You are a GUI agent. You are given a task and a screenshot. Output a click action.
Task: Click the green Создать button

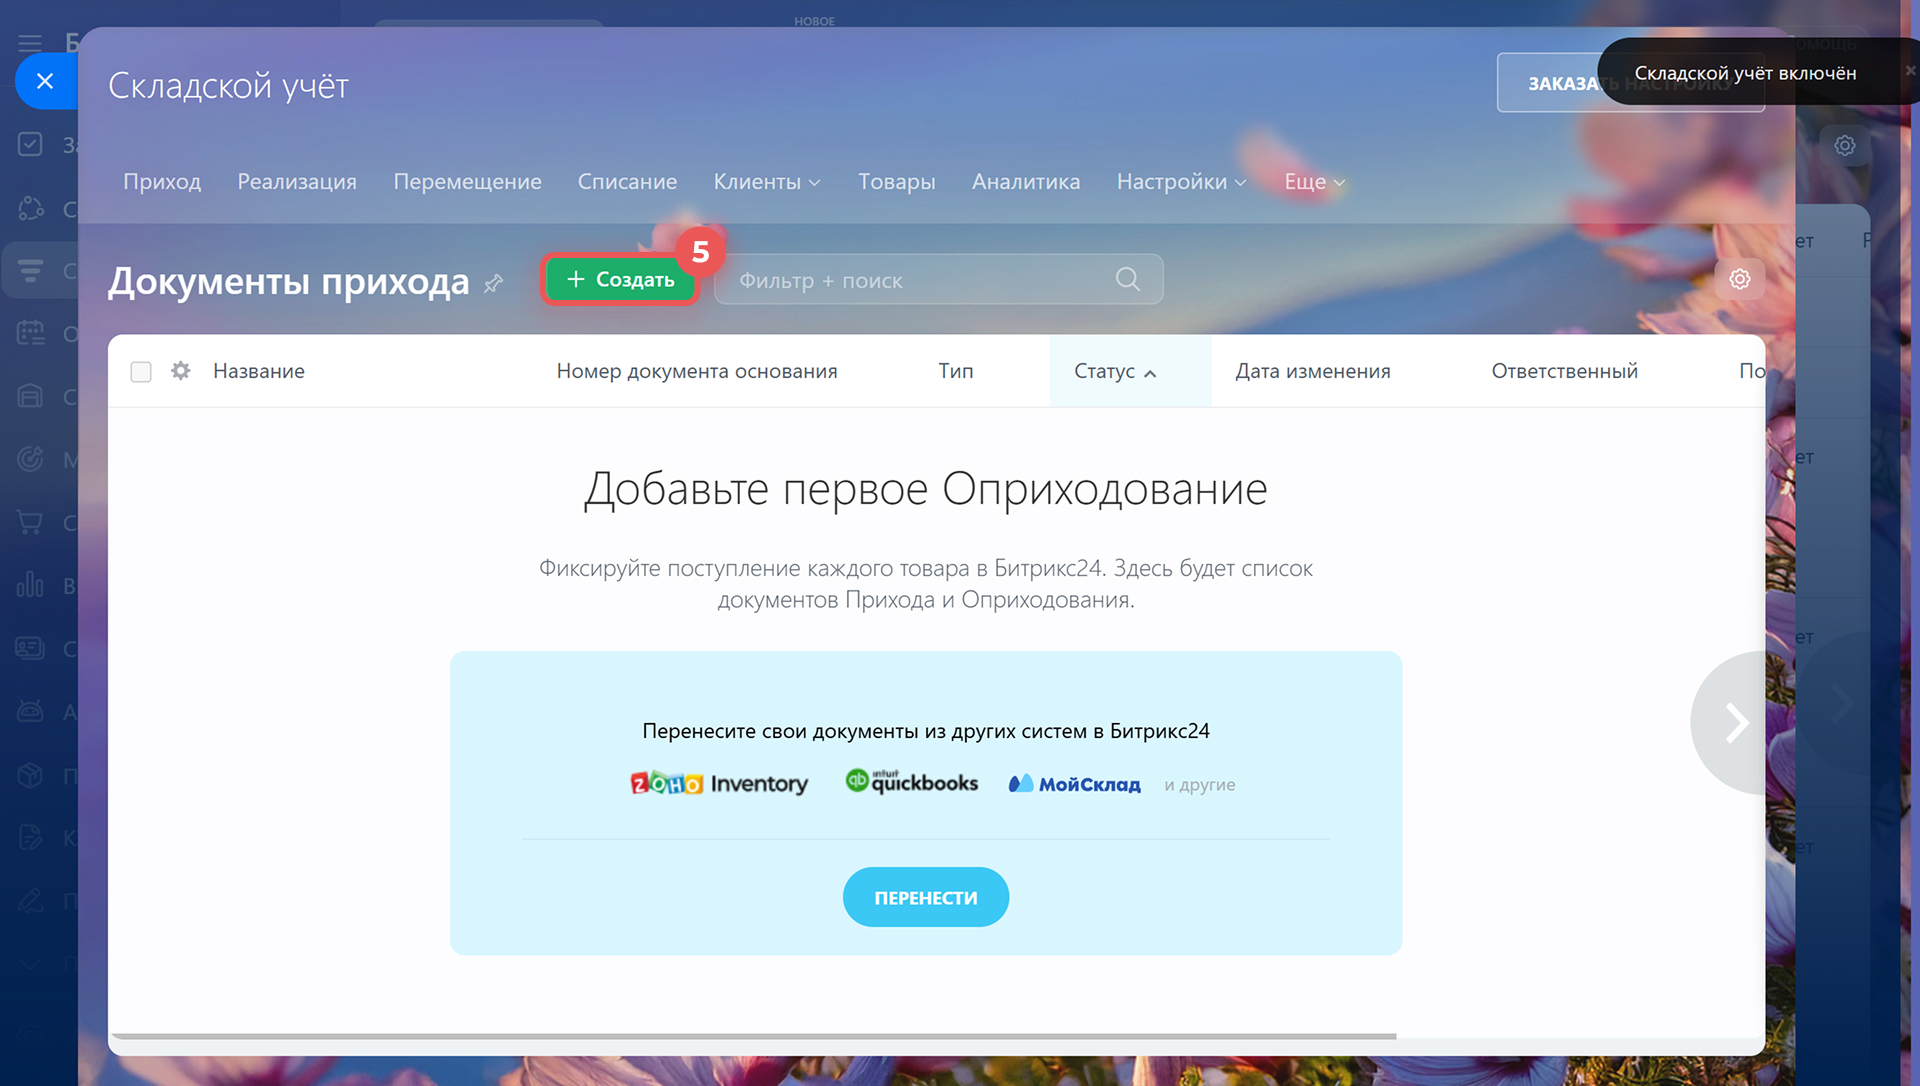(620, 280)
